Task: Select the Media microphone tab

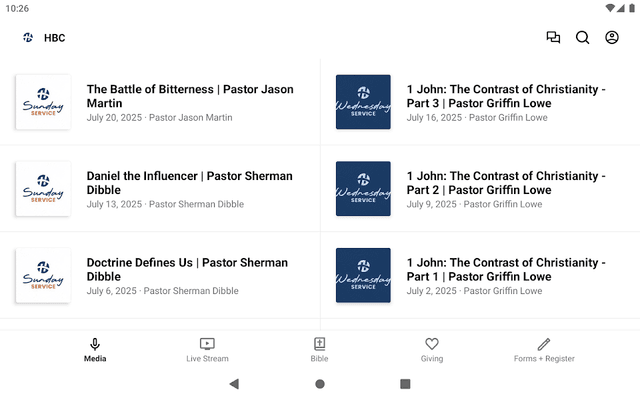Action: coord(95,350)
